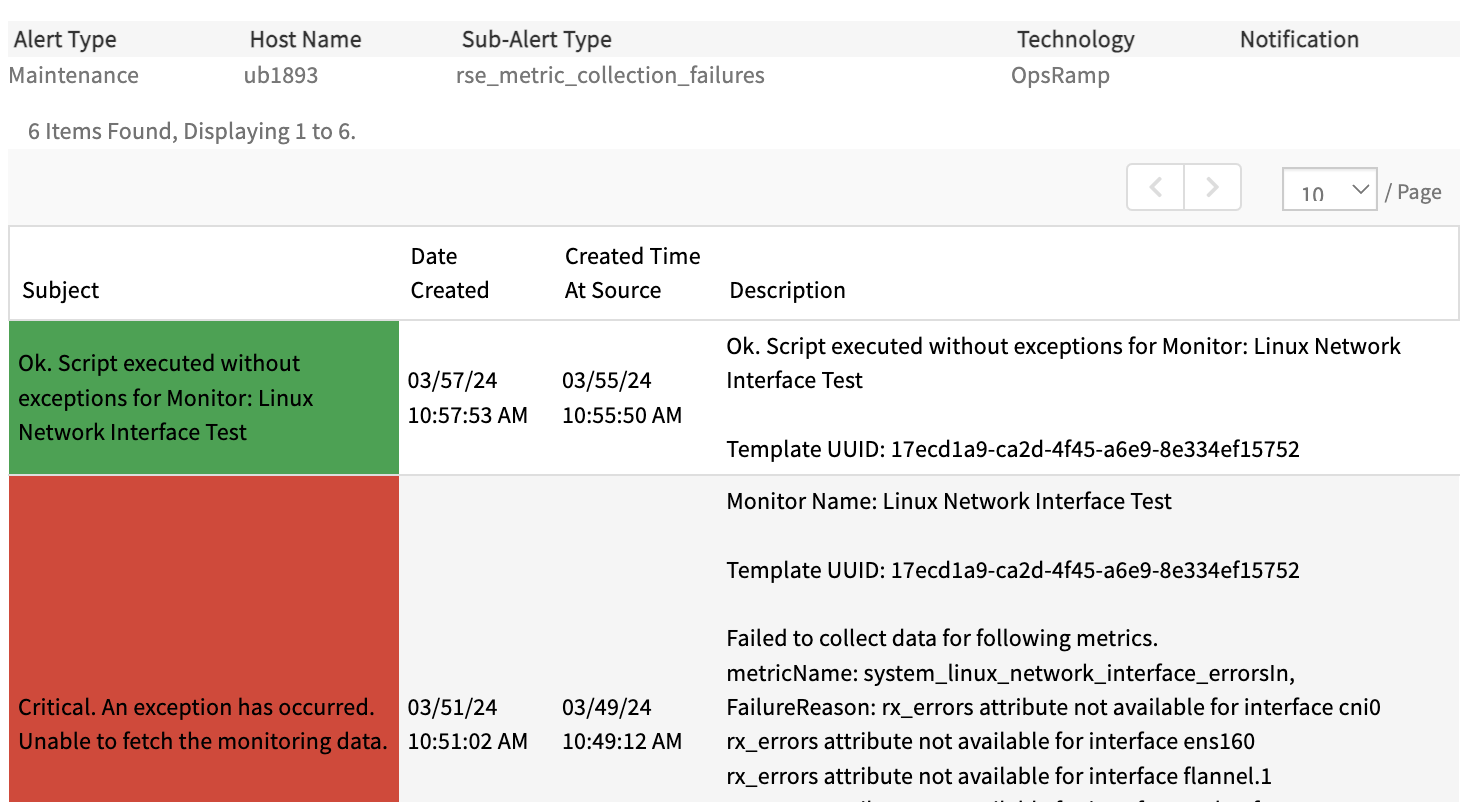Viewport: 1468px width, 802px height.
Task: Click the Created Time At Source header
Action: [x=632, y=272]
